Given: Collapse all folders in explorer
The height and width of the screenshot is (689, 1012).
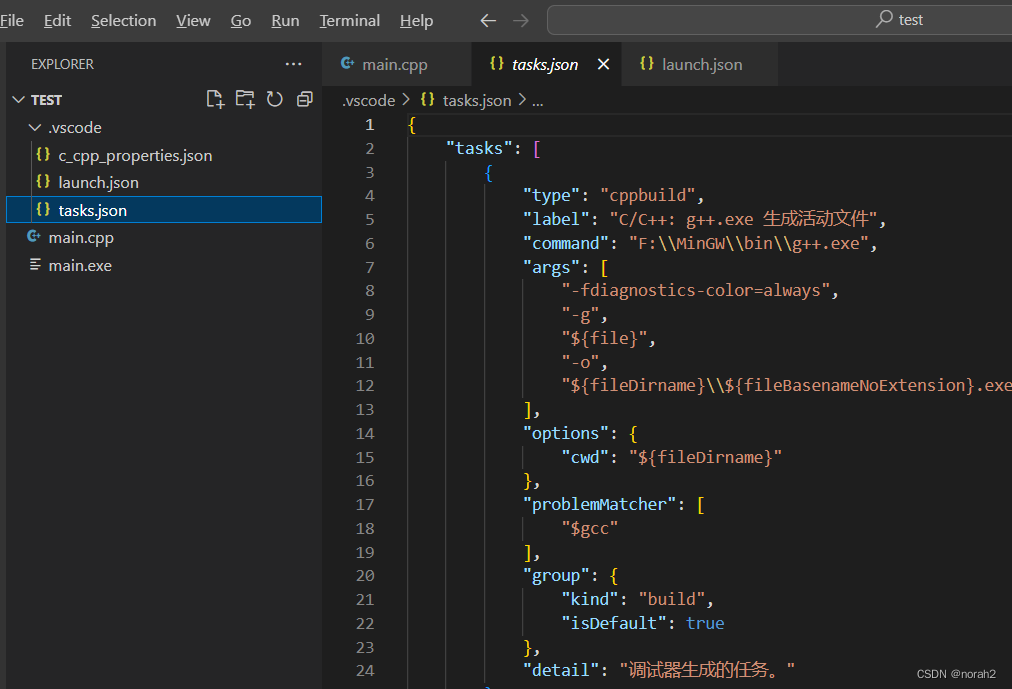Looking at the screenshot, I should pos(305,99).
